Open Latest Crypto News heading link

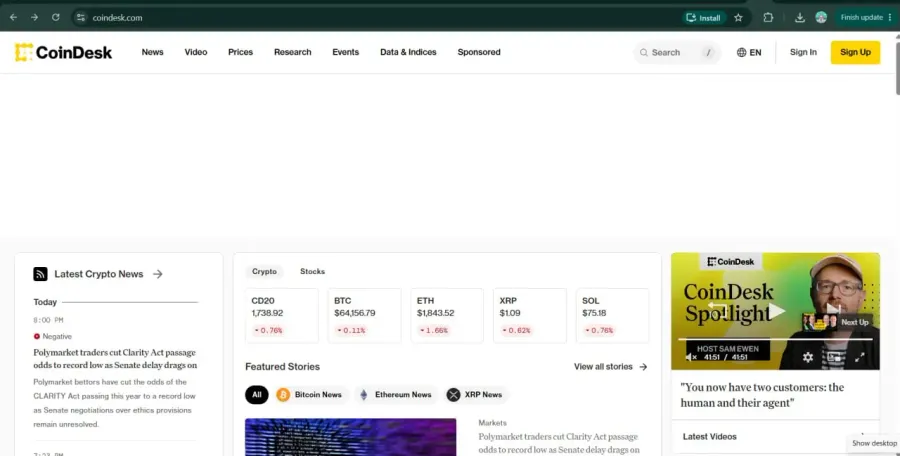pos(99,274)
